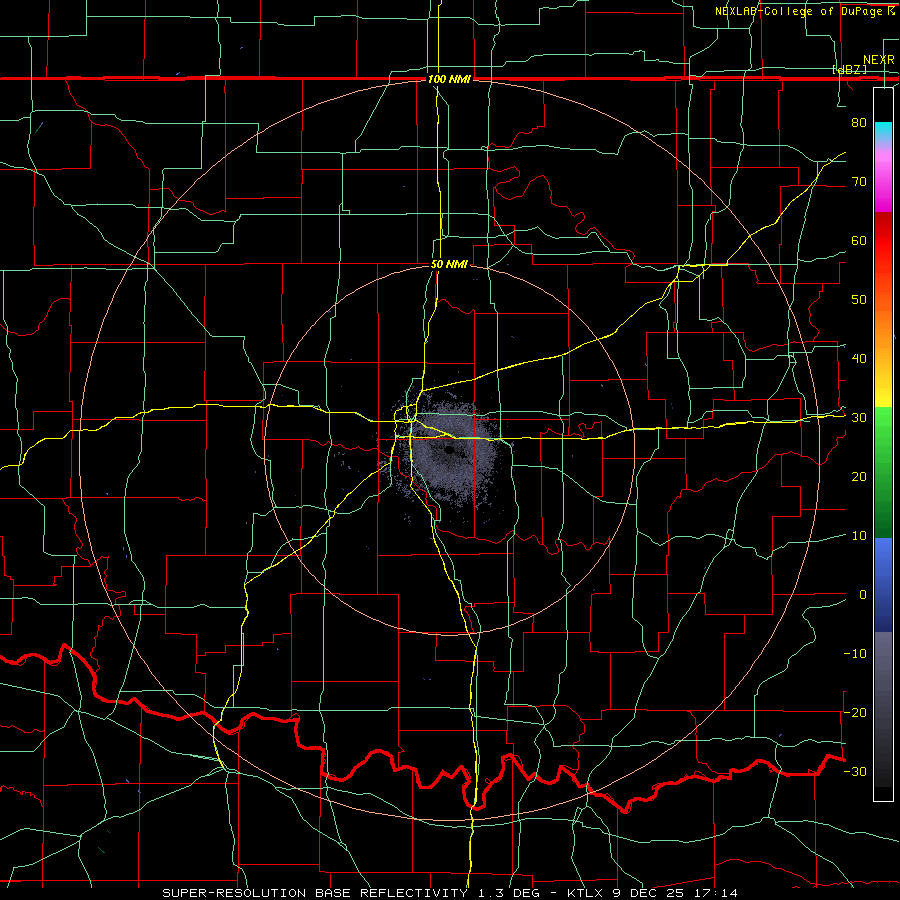Screen dimensions: 900x900
Task: Click the '50' value on the dBZ scale
Action: (x=859, y=300)
